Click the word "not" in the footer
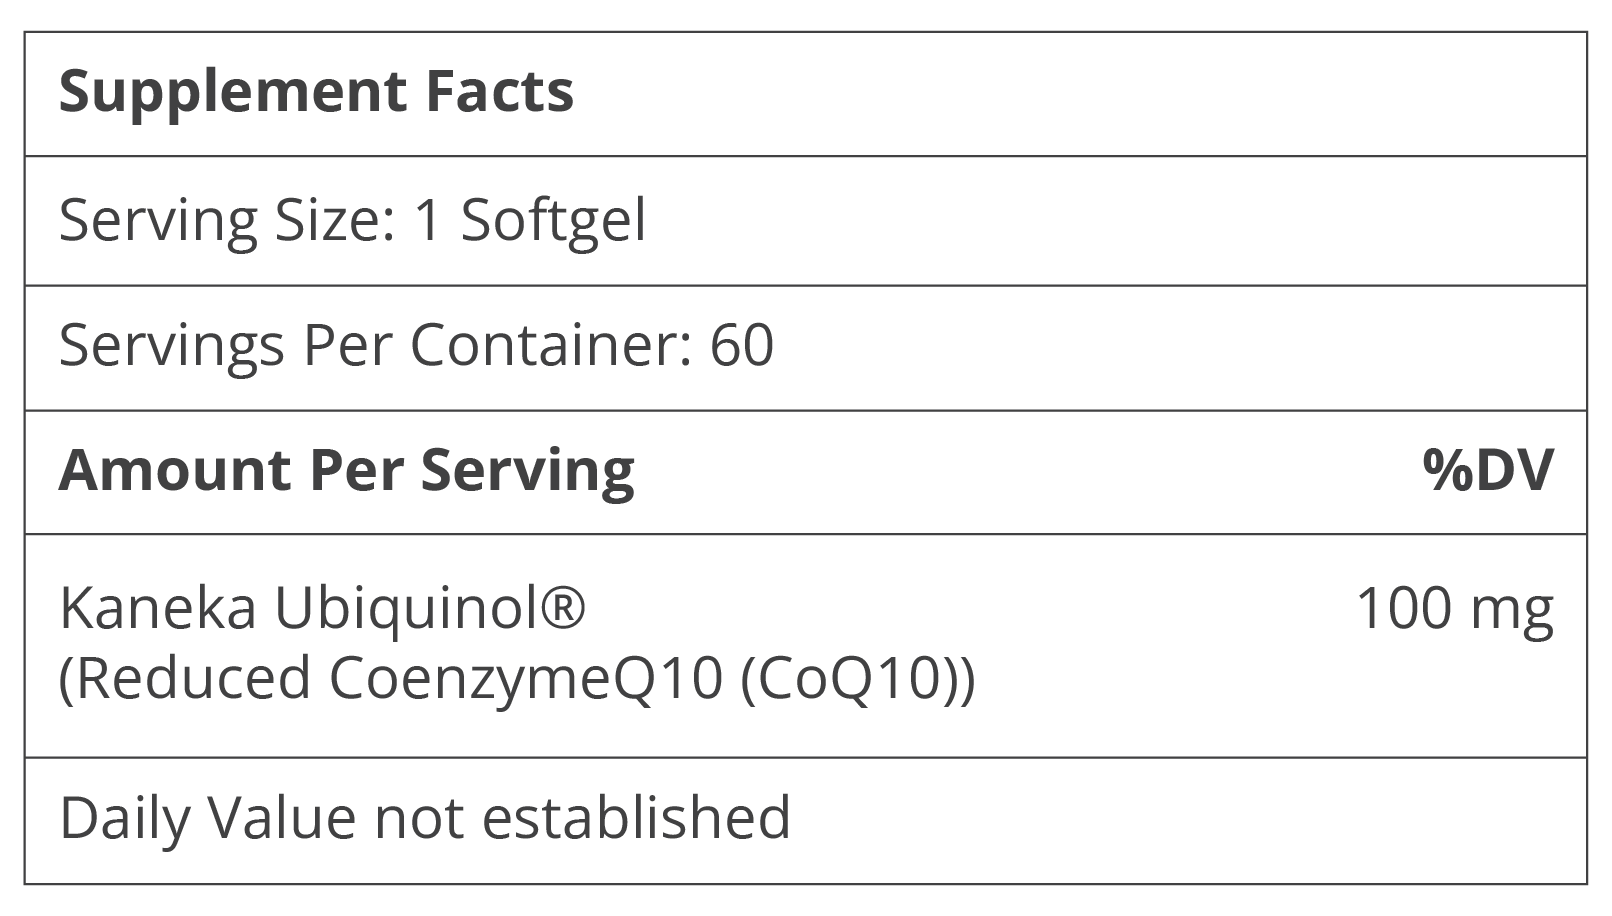 click(x=419, y=817)
